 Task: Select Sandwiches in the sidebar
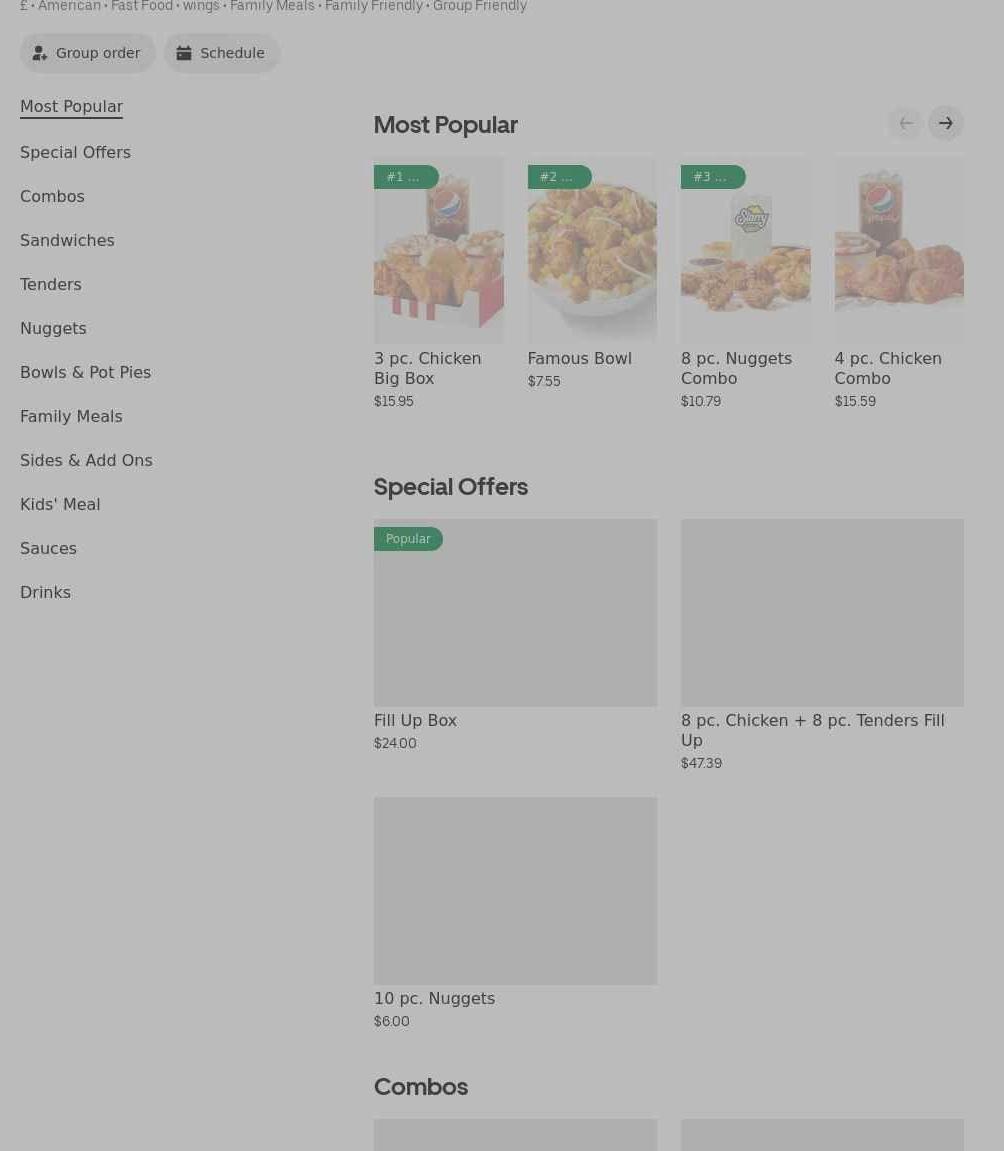(67, 240)
